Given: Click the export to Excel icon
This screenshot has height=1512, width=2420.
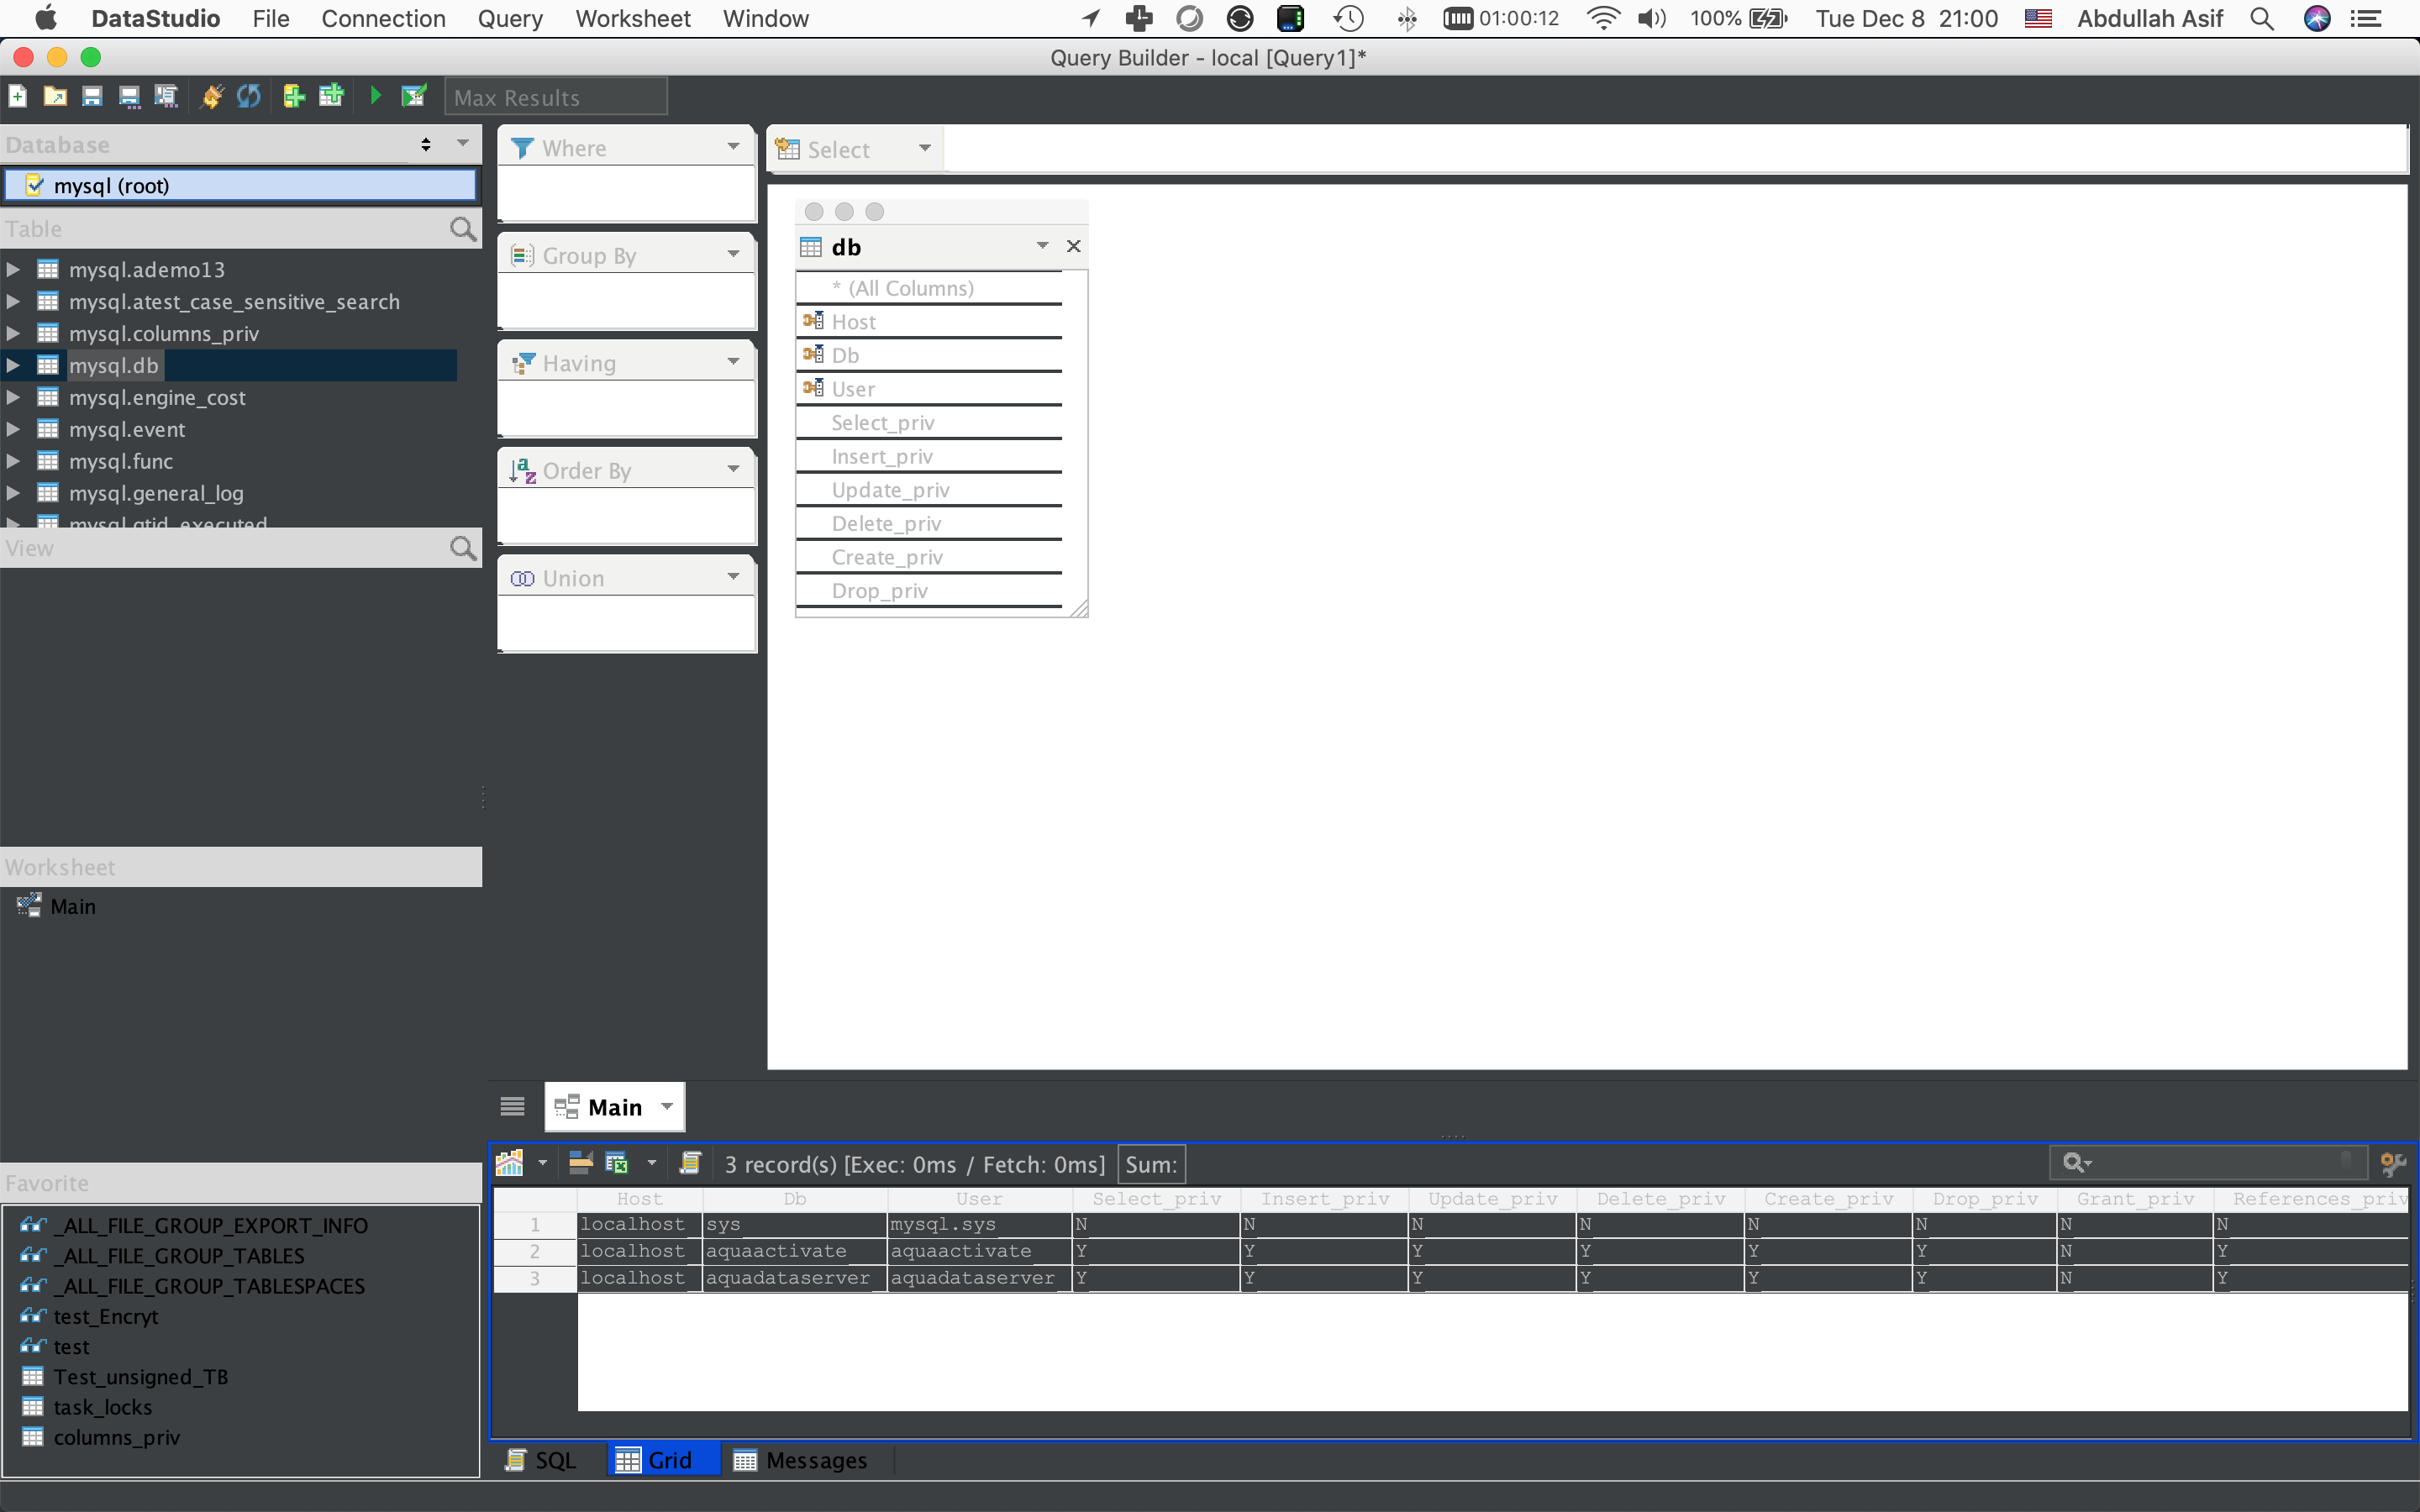Looking at the screenshot, I should (617, 1163).
